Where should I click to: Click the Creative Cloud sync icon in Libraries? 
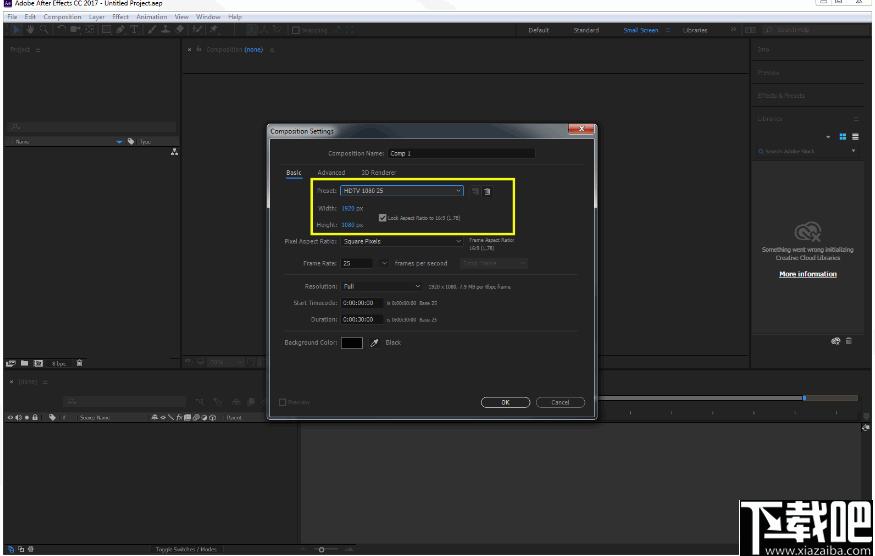(x=835, y=341)
